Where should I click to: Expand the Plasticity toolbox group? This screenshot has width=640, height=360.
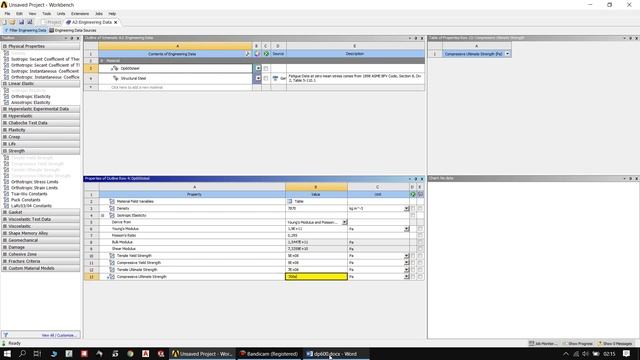click(5, 130)
